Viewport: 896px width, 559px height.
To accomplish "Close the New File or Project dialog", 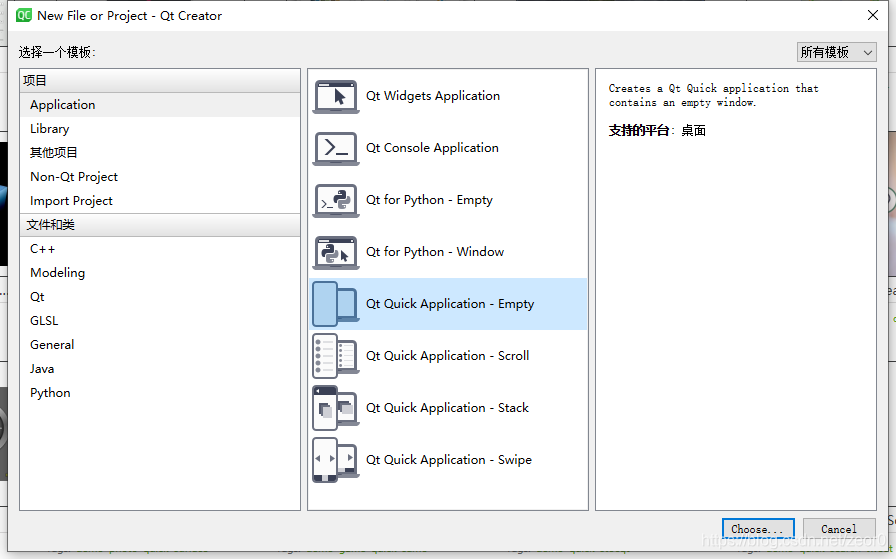I will point(873,15).
